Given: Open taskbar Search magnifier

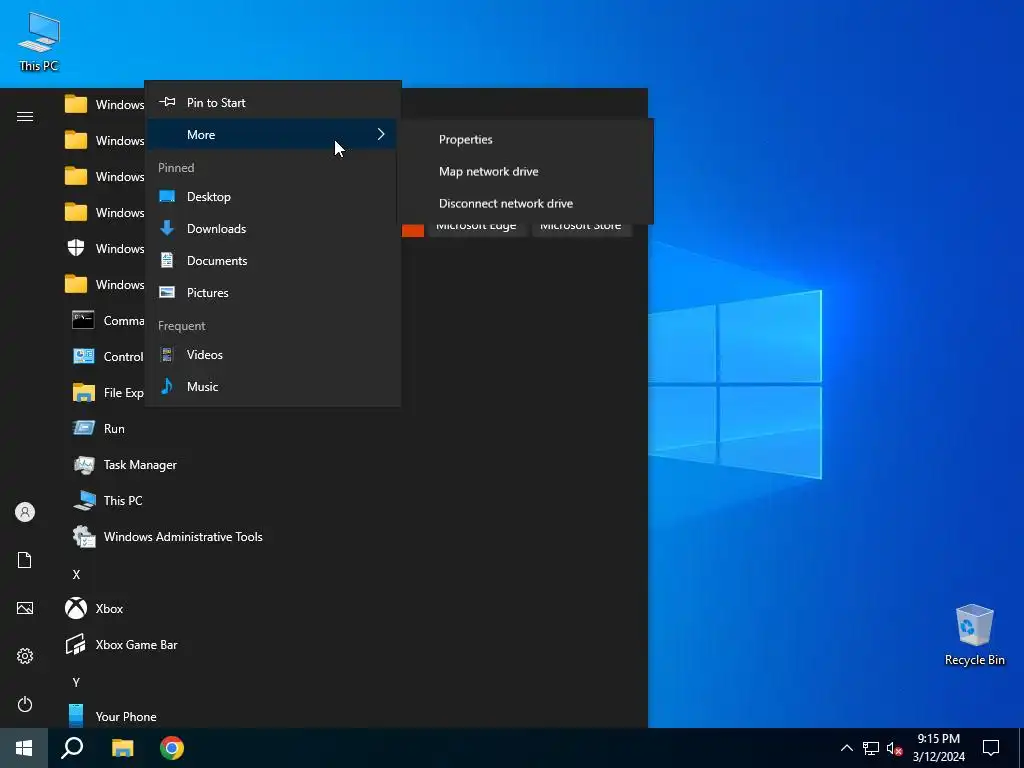Looking at the screenshot, I should tap(72, 748).
